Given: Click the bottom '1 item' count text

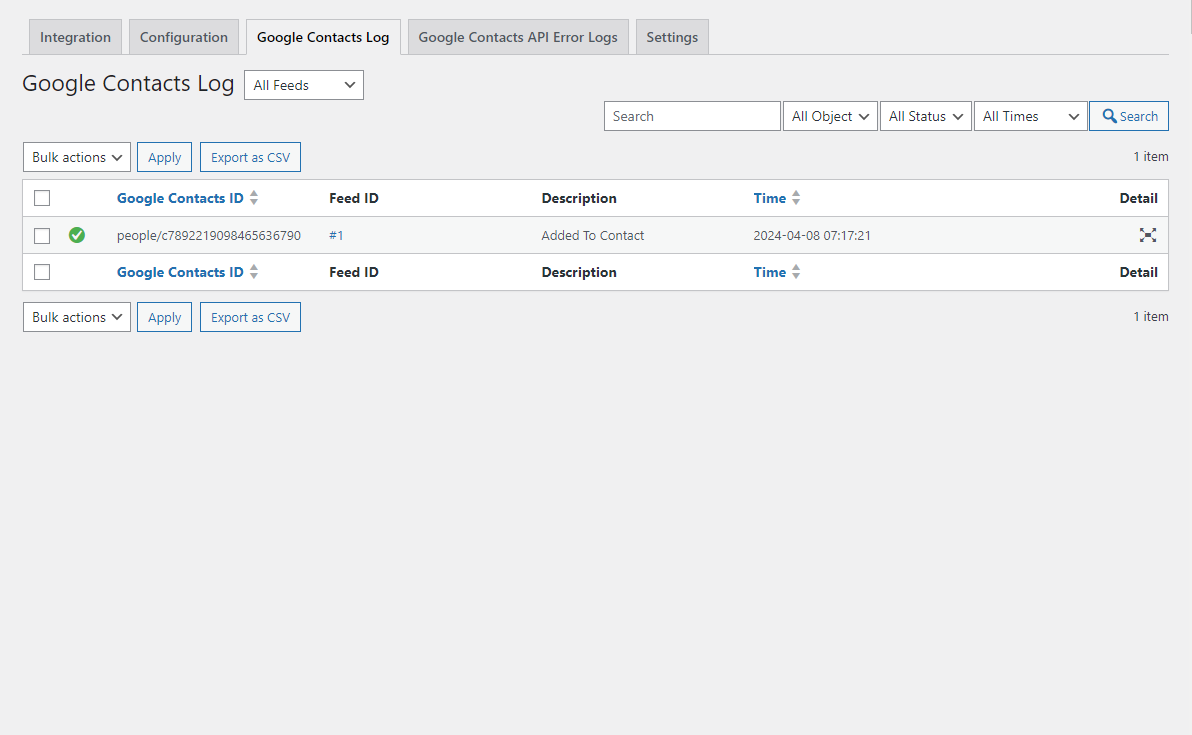Looking at the screenshot, I should 1151,316.
